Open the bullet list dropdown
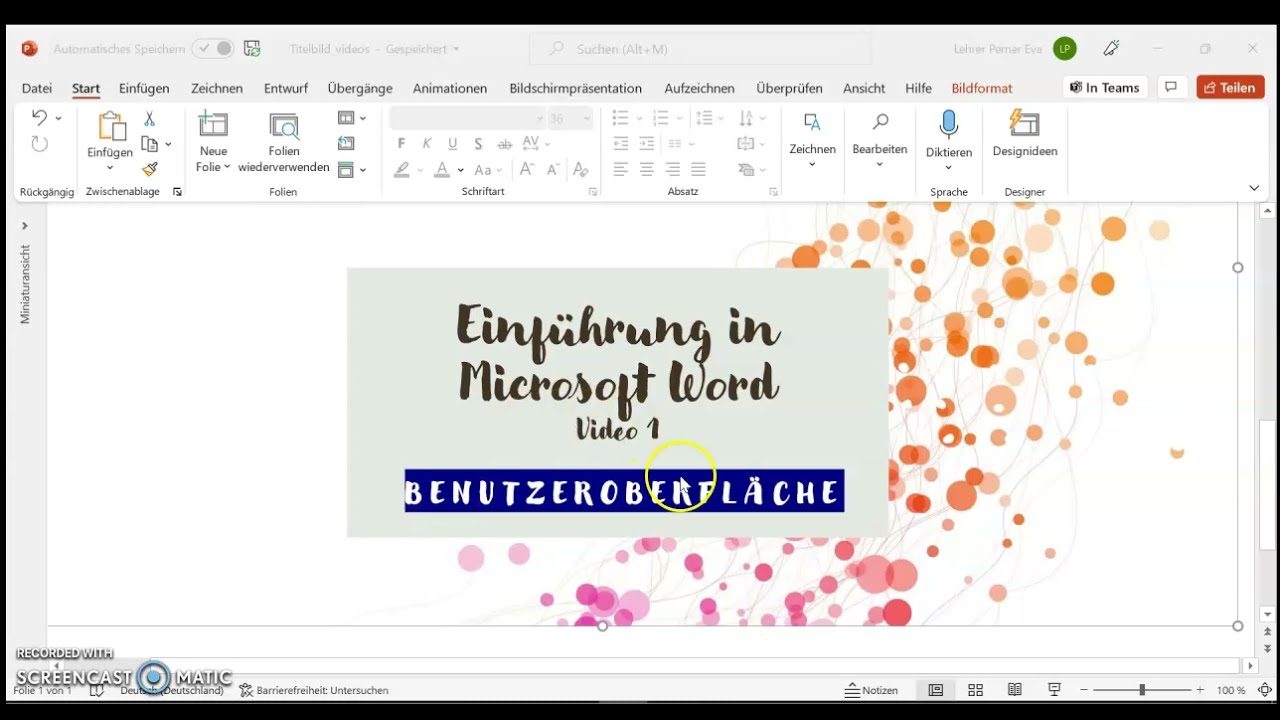Image resolution: width=1280 pixels, height=720 pixels. click(639, 118)
